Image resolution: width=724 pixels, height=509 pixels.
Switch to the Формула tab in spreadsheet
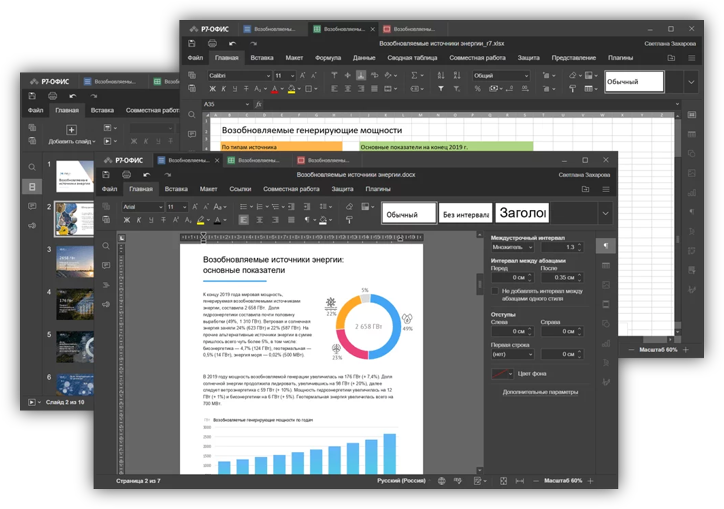click(327, 58)
